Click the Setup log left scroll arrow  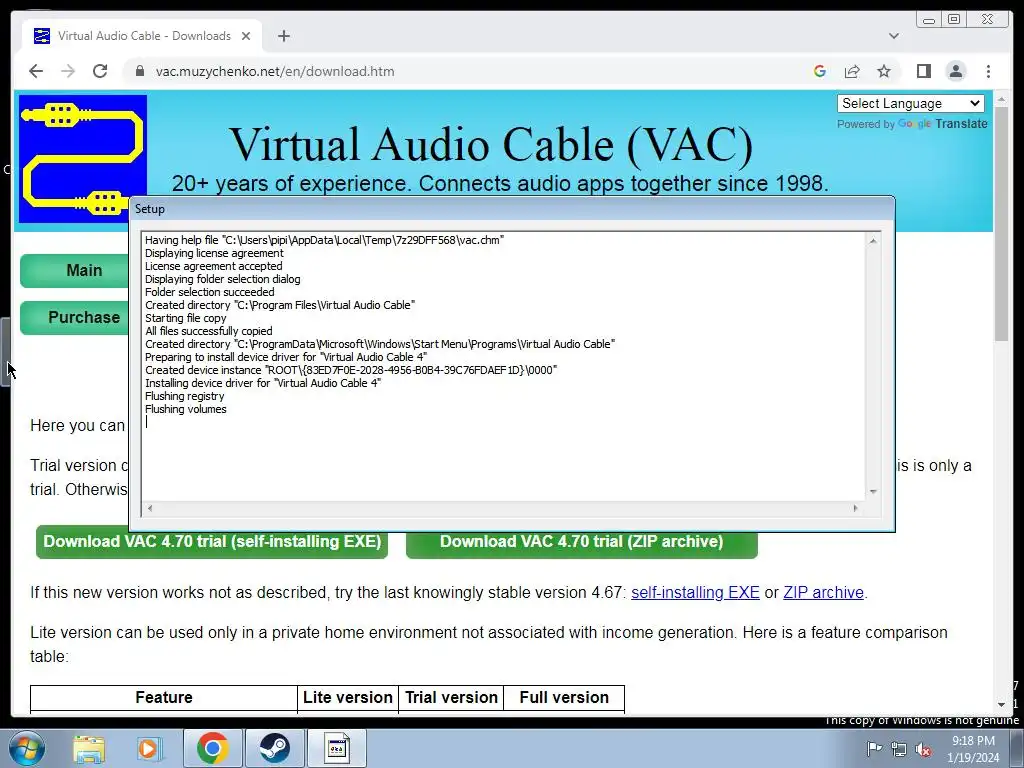coord(150,508)
